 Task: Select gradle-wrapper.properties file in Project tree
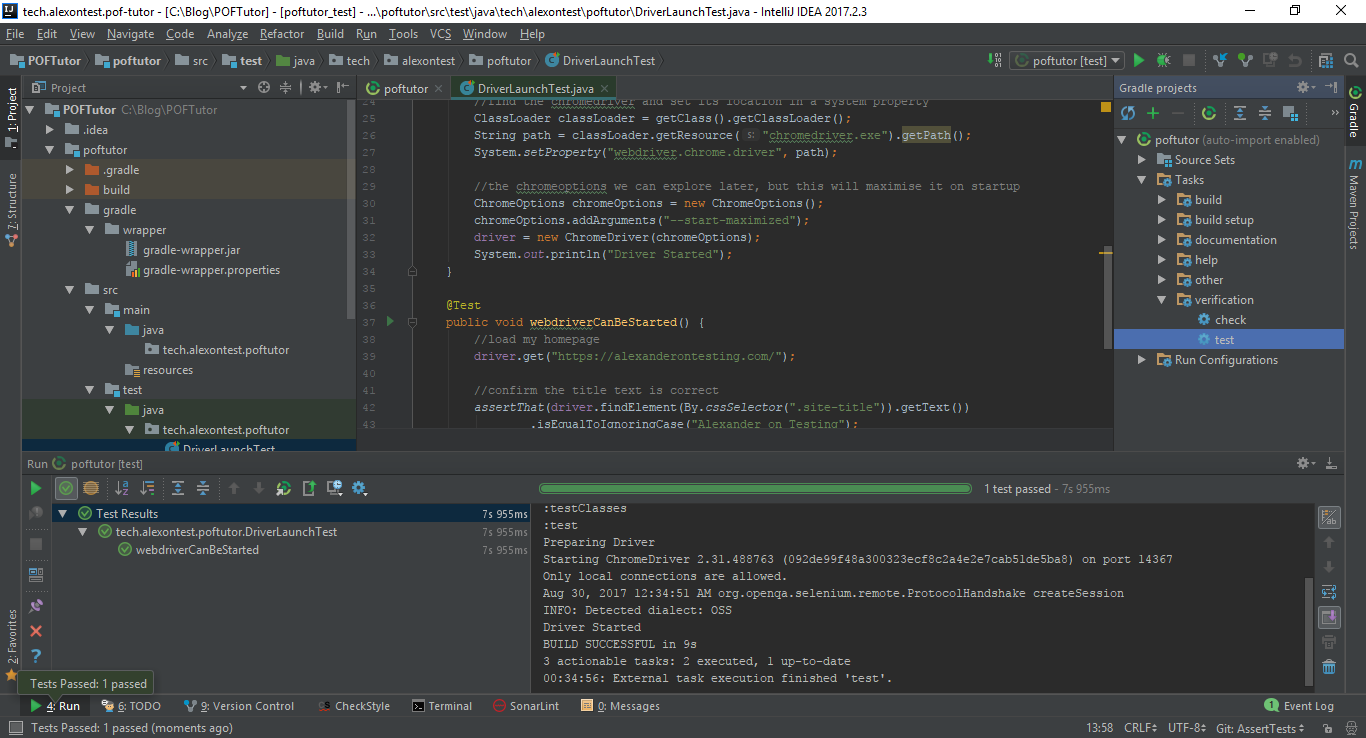click(211, 270)
